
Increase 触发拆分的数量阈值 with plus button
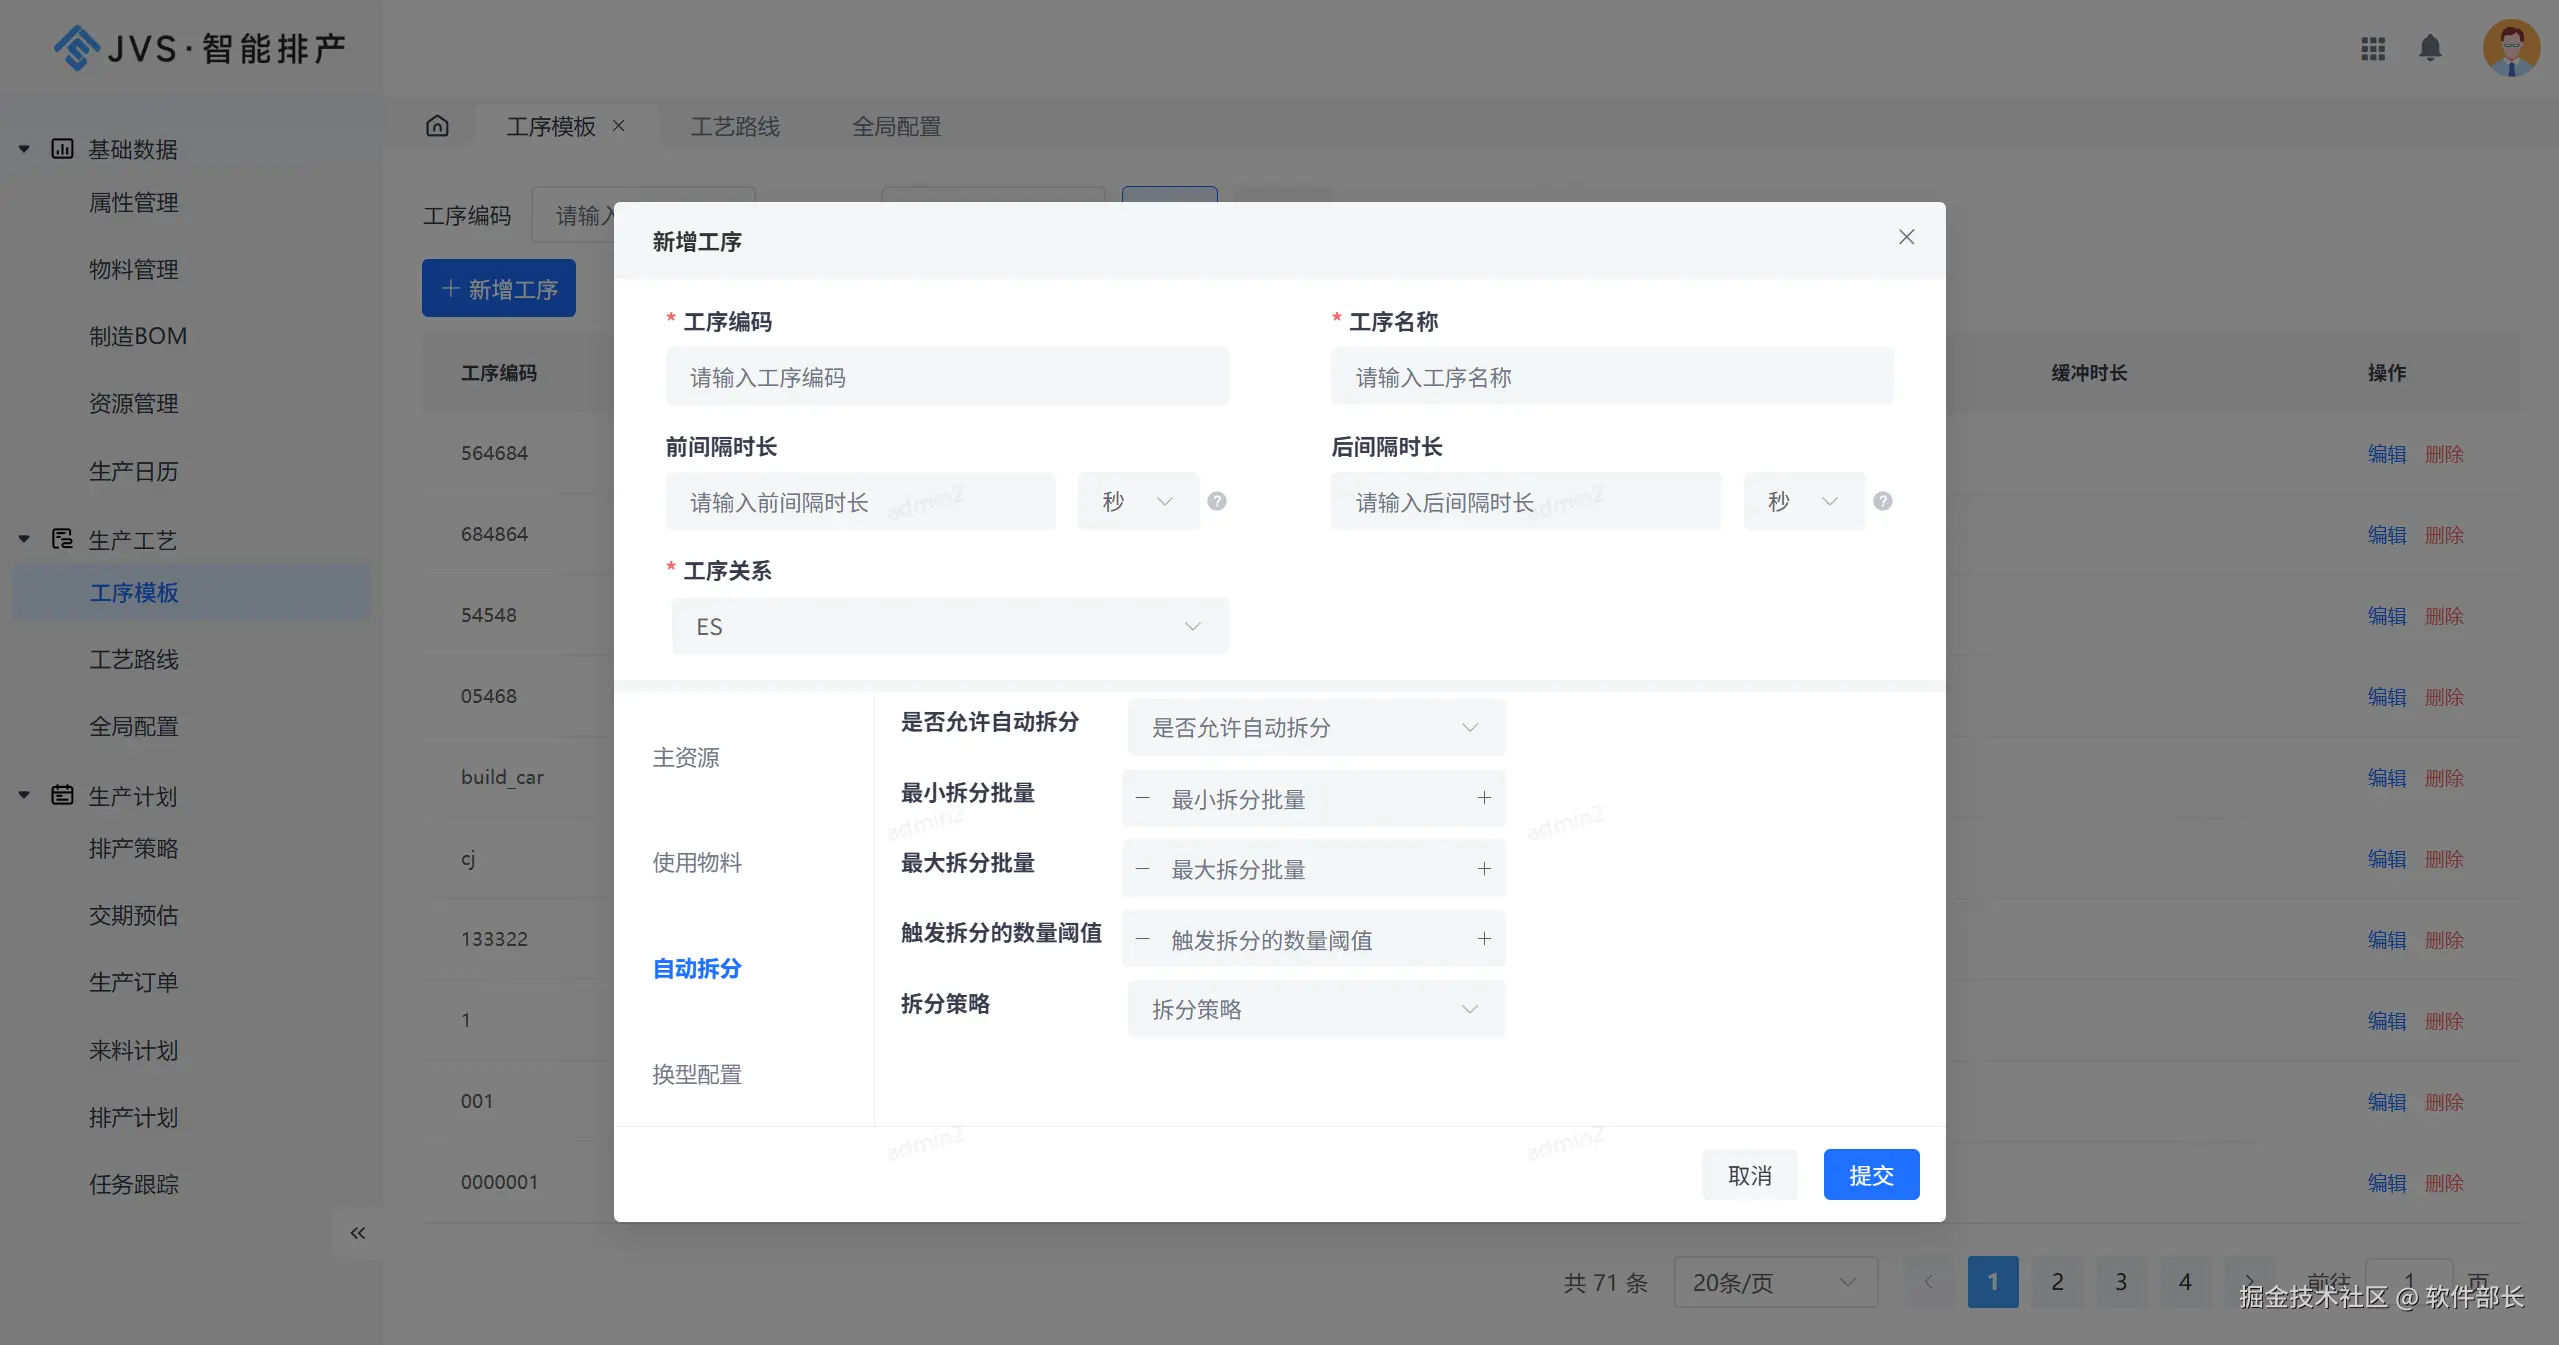pyautogui.click(x=1484, y=939)
